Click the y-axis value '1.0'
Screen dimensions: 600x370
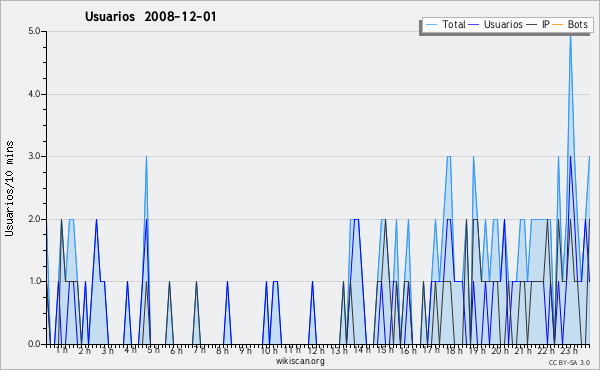click(34, 282)
